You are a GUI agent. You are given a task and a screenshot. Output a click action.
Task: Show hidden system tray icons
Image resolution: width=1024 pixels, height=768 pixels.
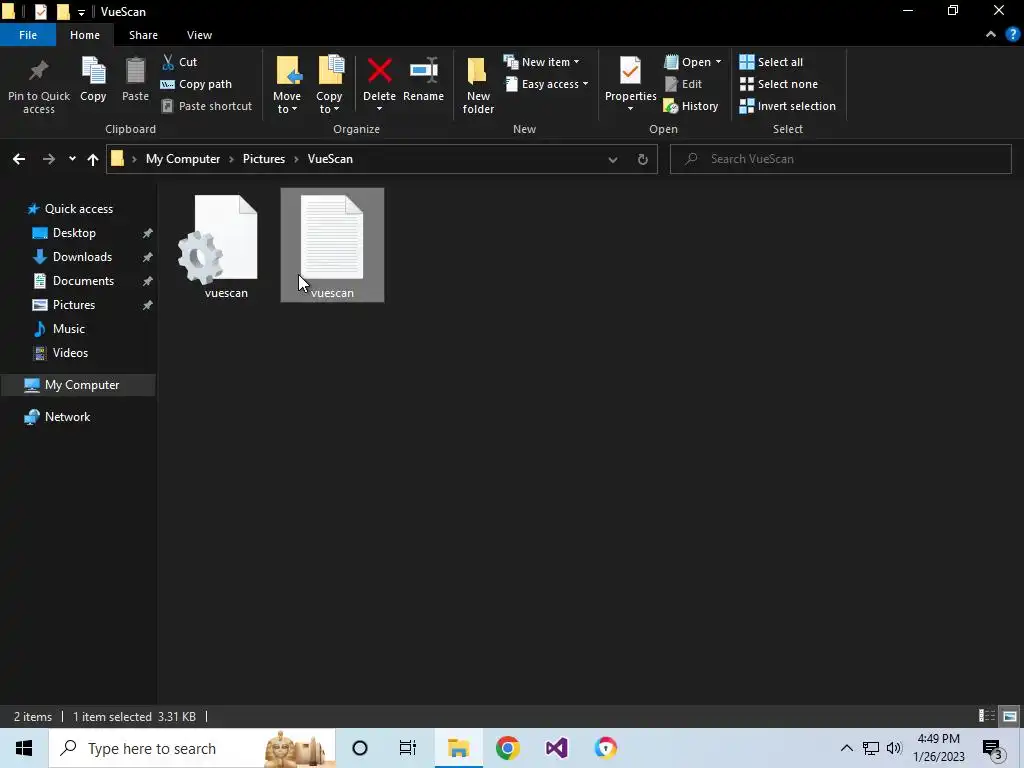pos(846,748)
